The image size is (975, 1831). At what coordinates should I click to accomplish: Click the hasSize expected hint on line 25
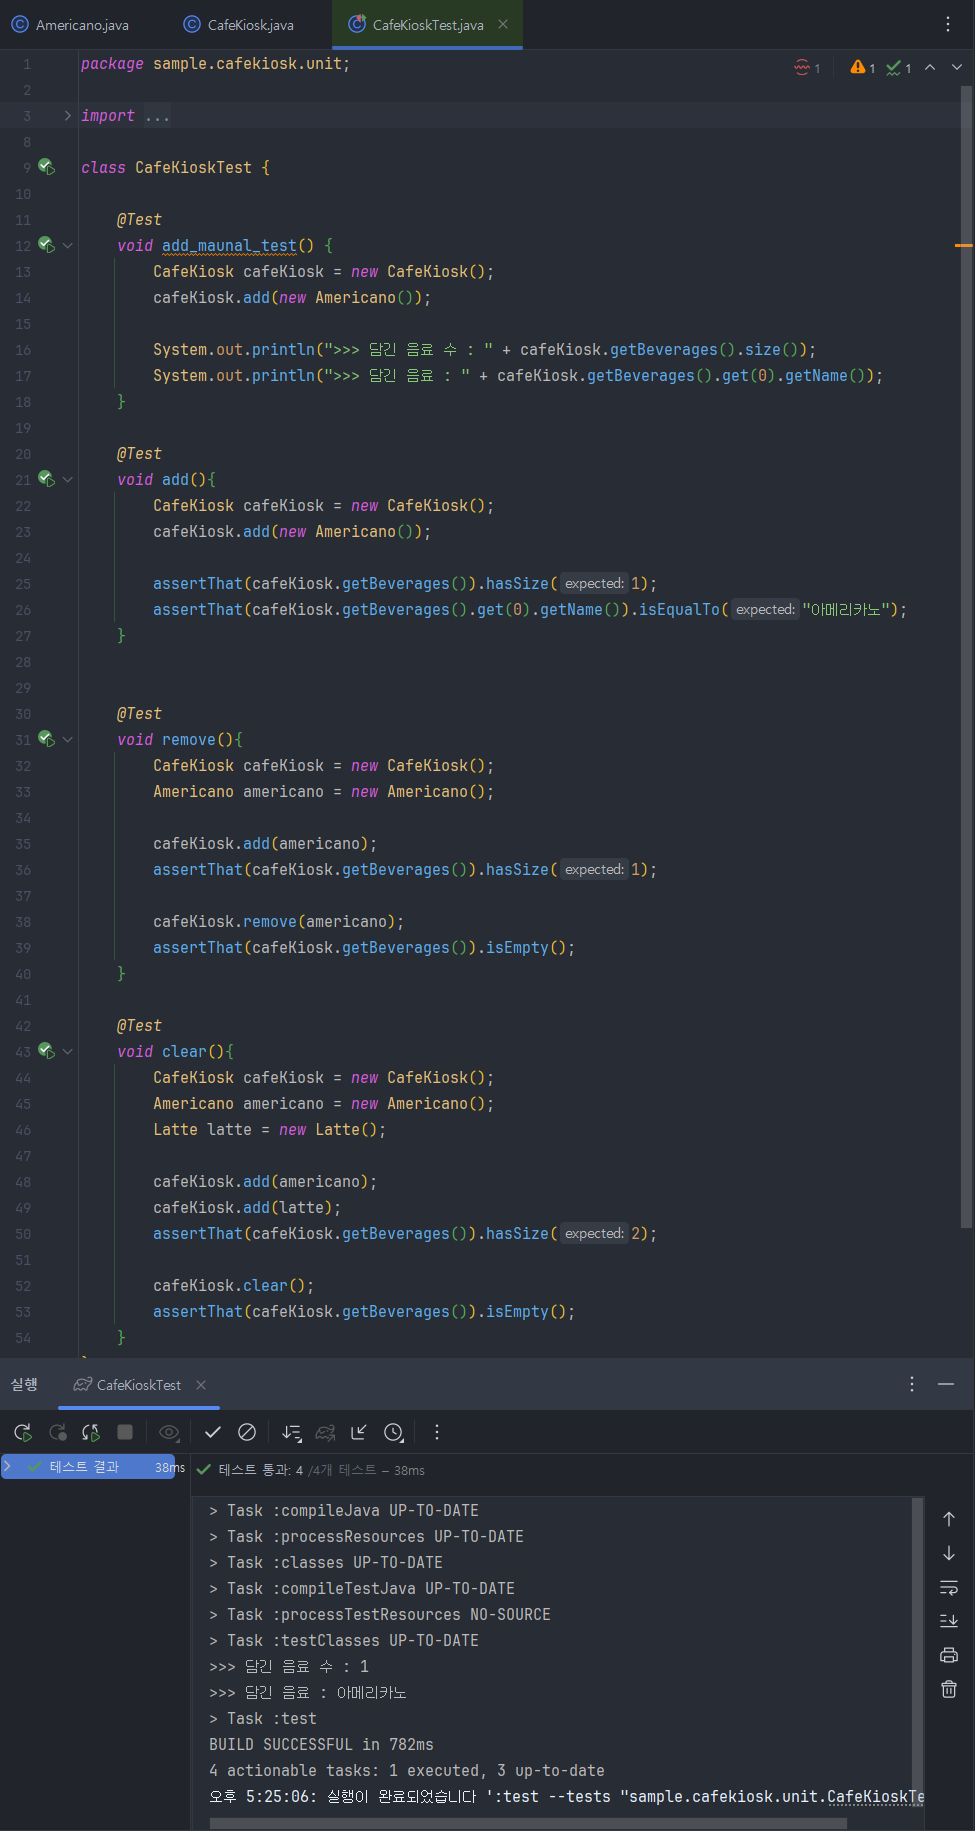[x=594, y=583]
